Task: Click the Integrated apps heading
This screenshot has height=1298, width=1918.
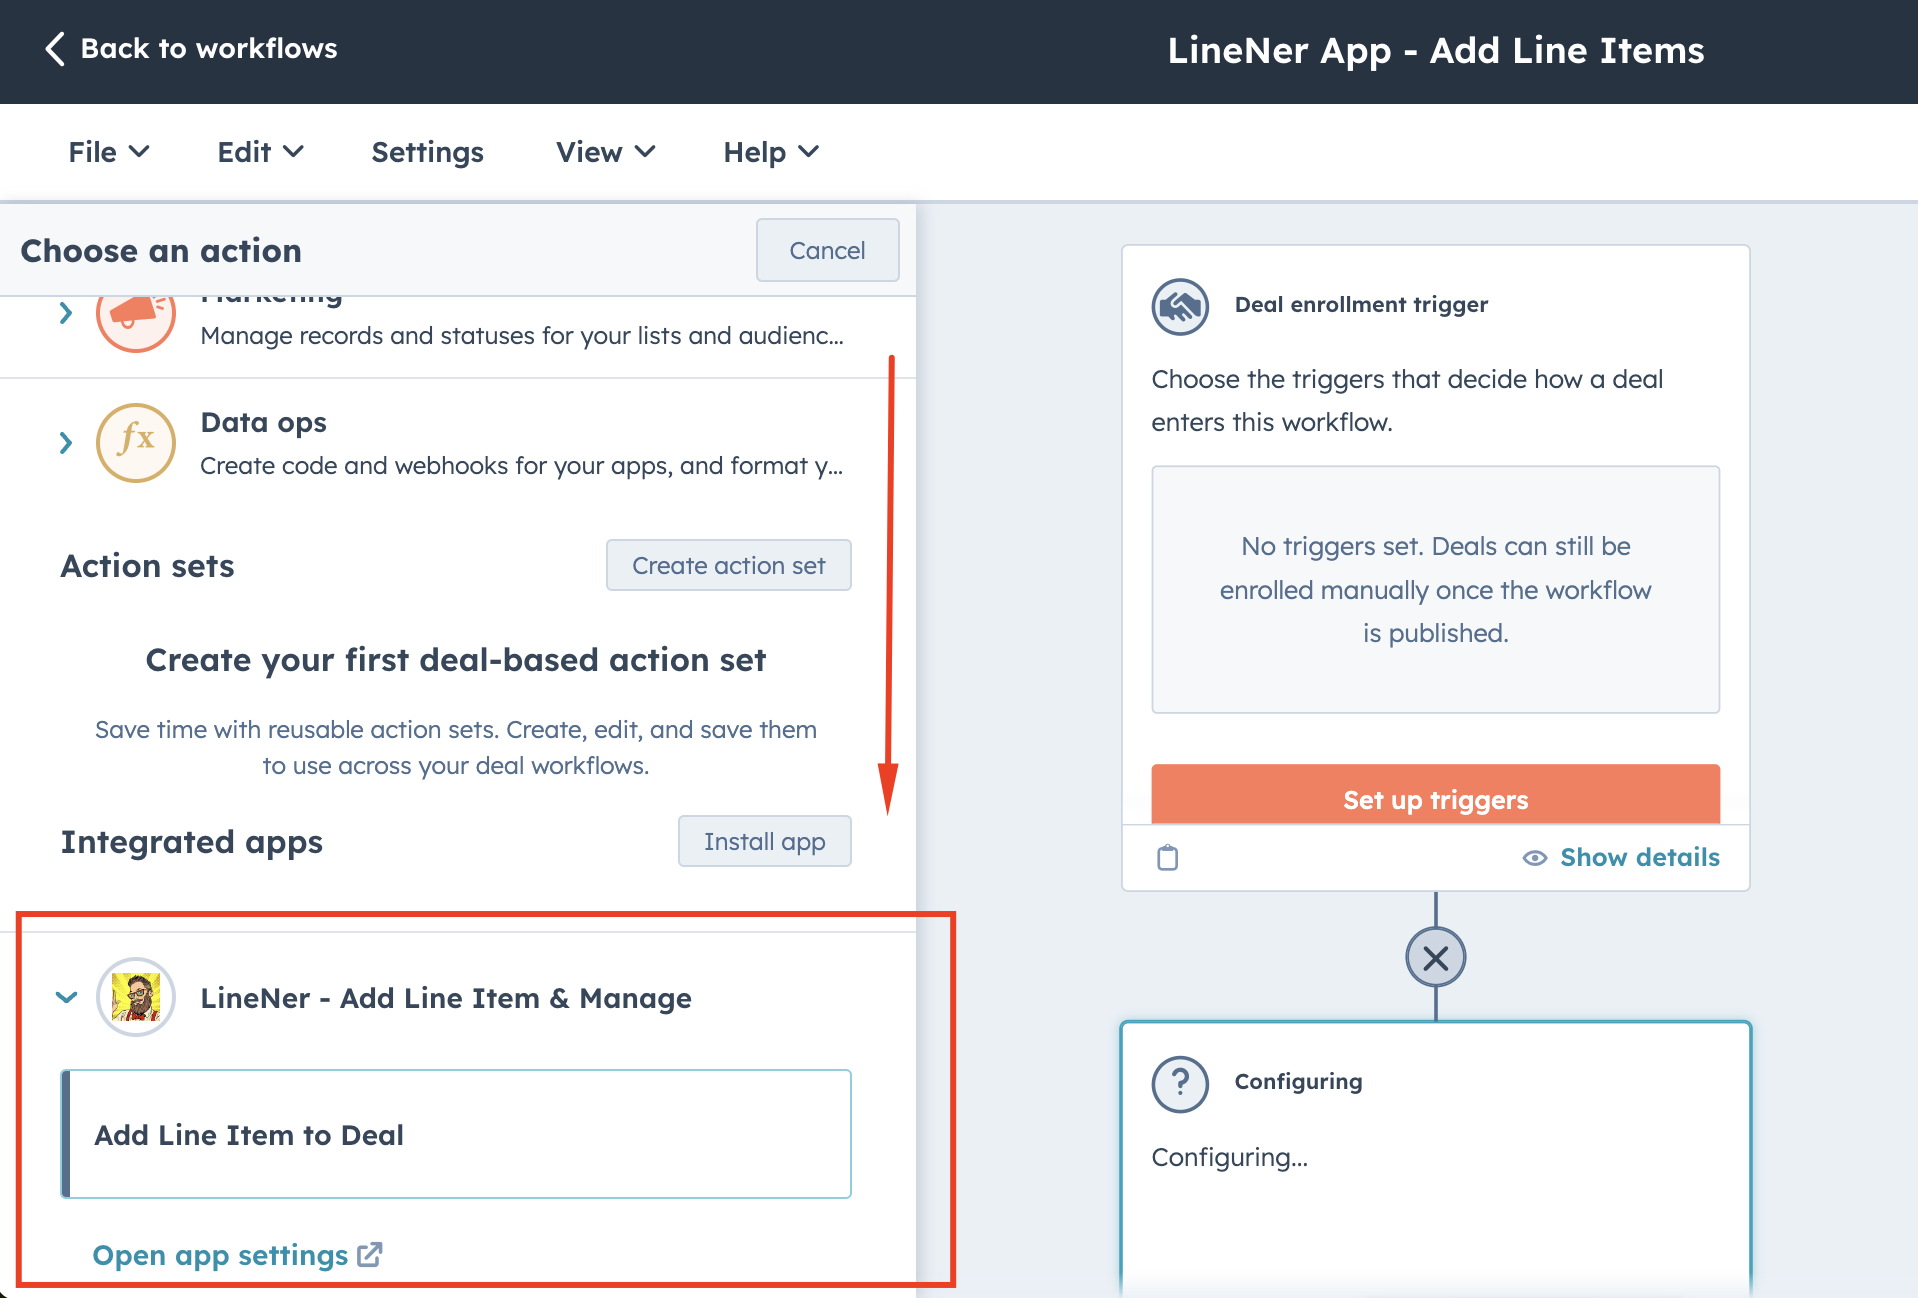Action: 191,842
